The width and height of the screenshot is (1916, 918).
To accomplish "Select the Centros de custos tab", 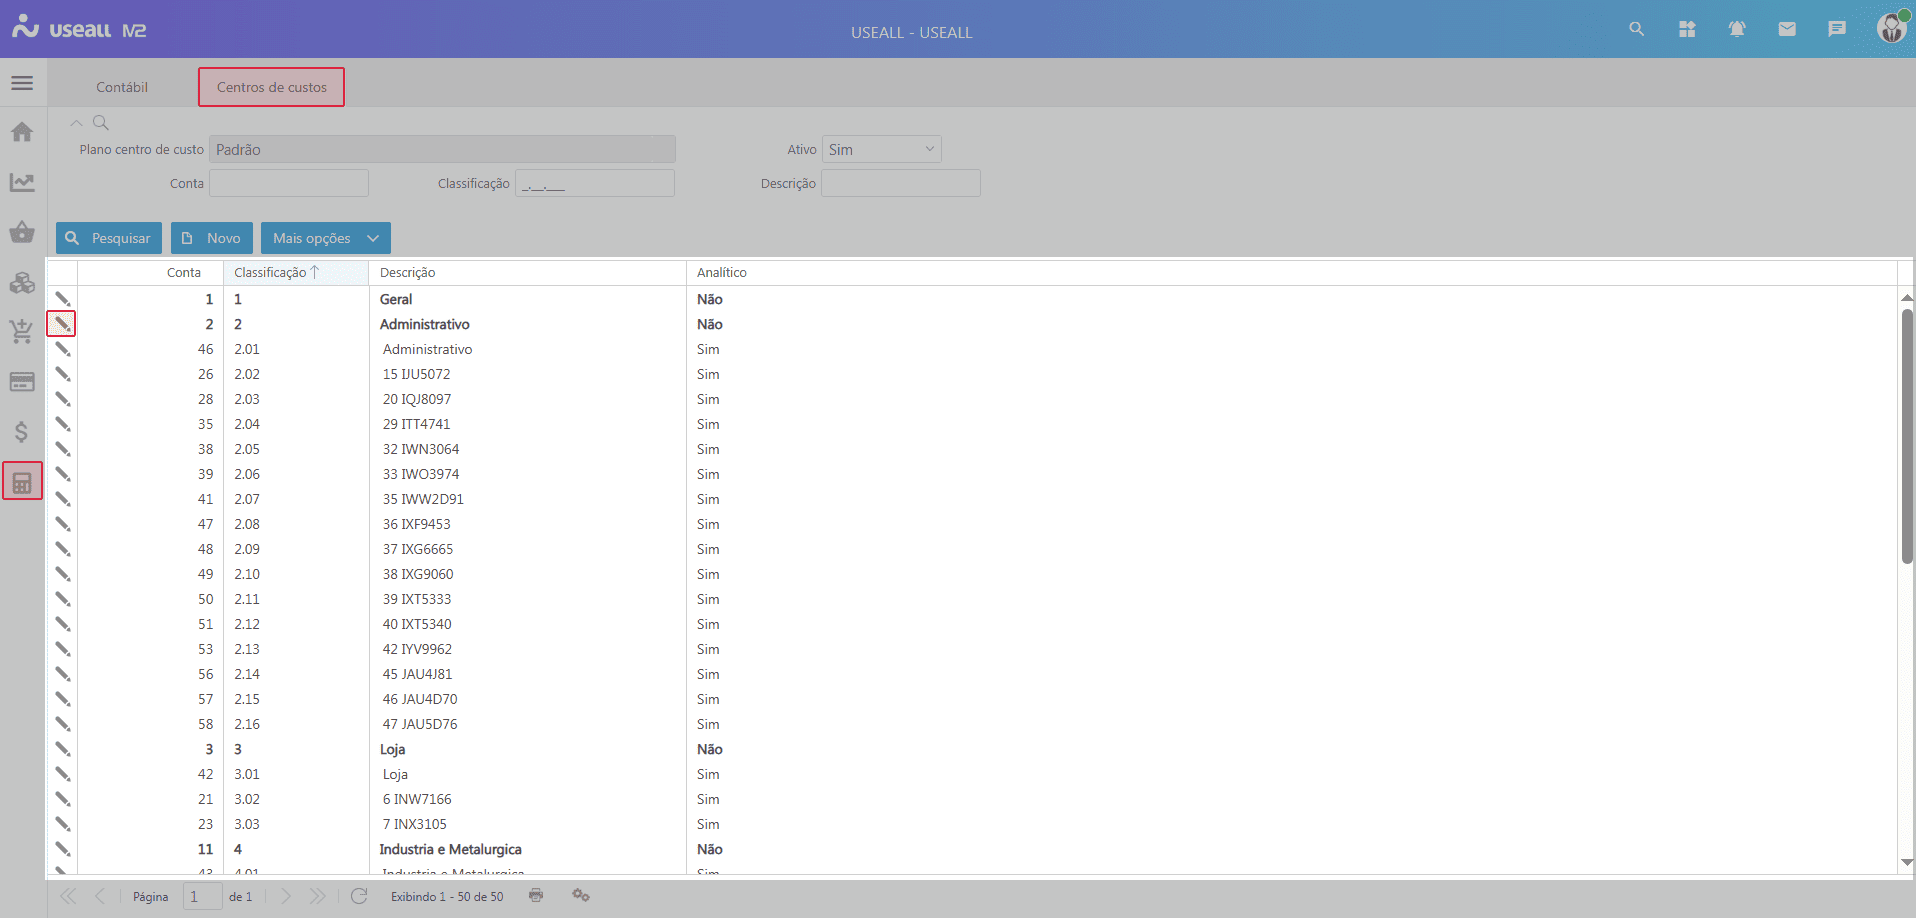I will click(271, 87).
